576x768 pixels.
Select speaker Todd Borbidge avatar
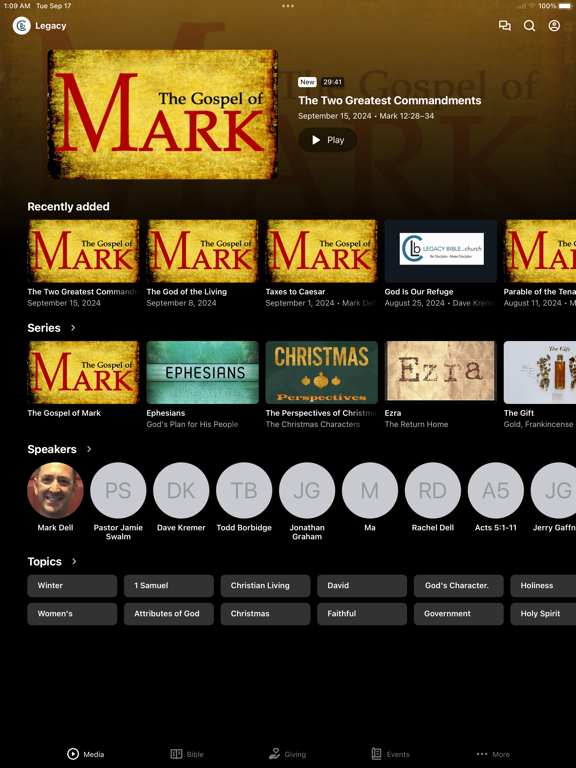click(x=244, y=490)
